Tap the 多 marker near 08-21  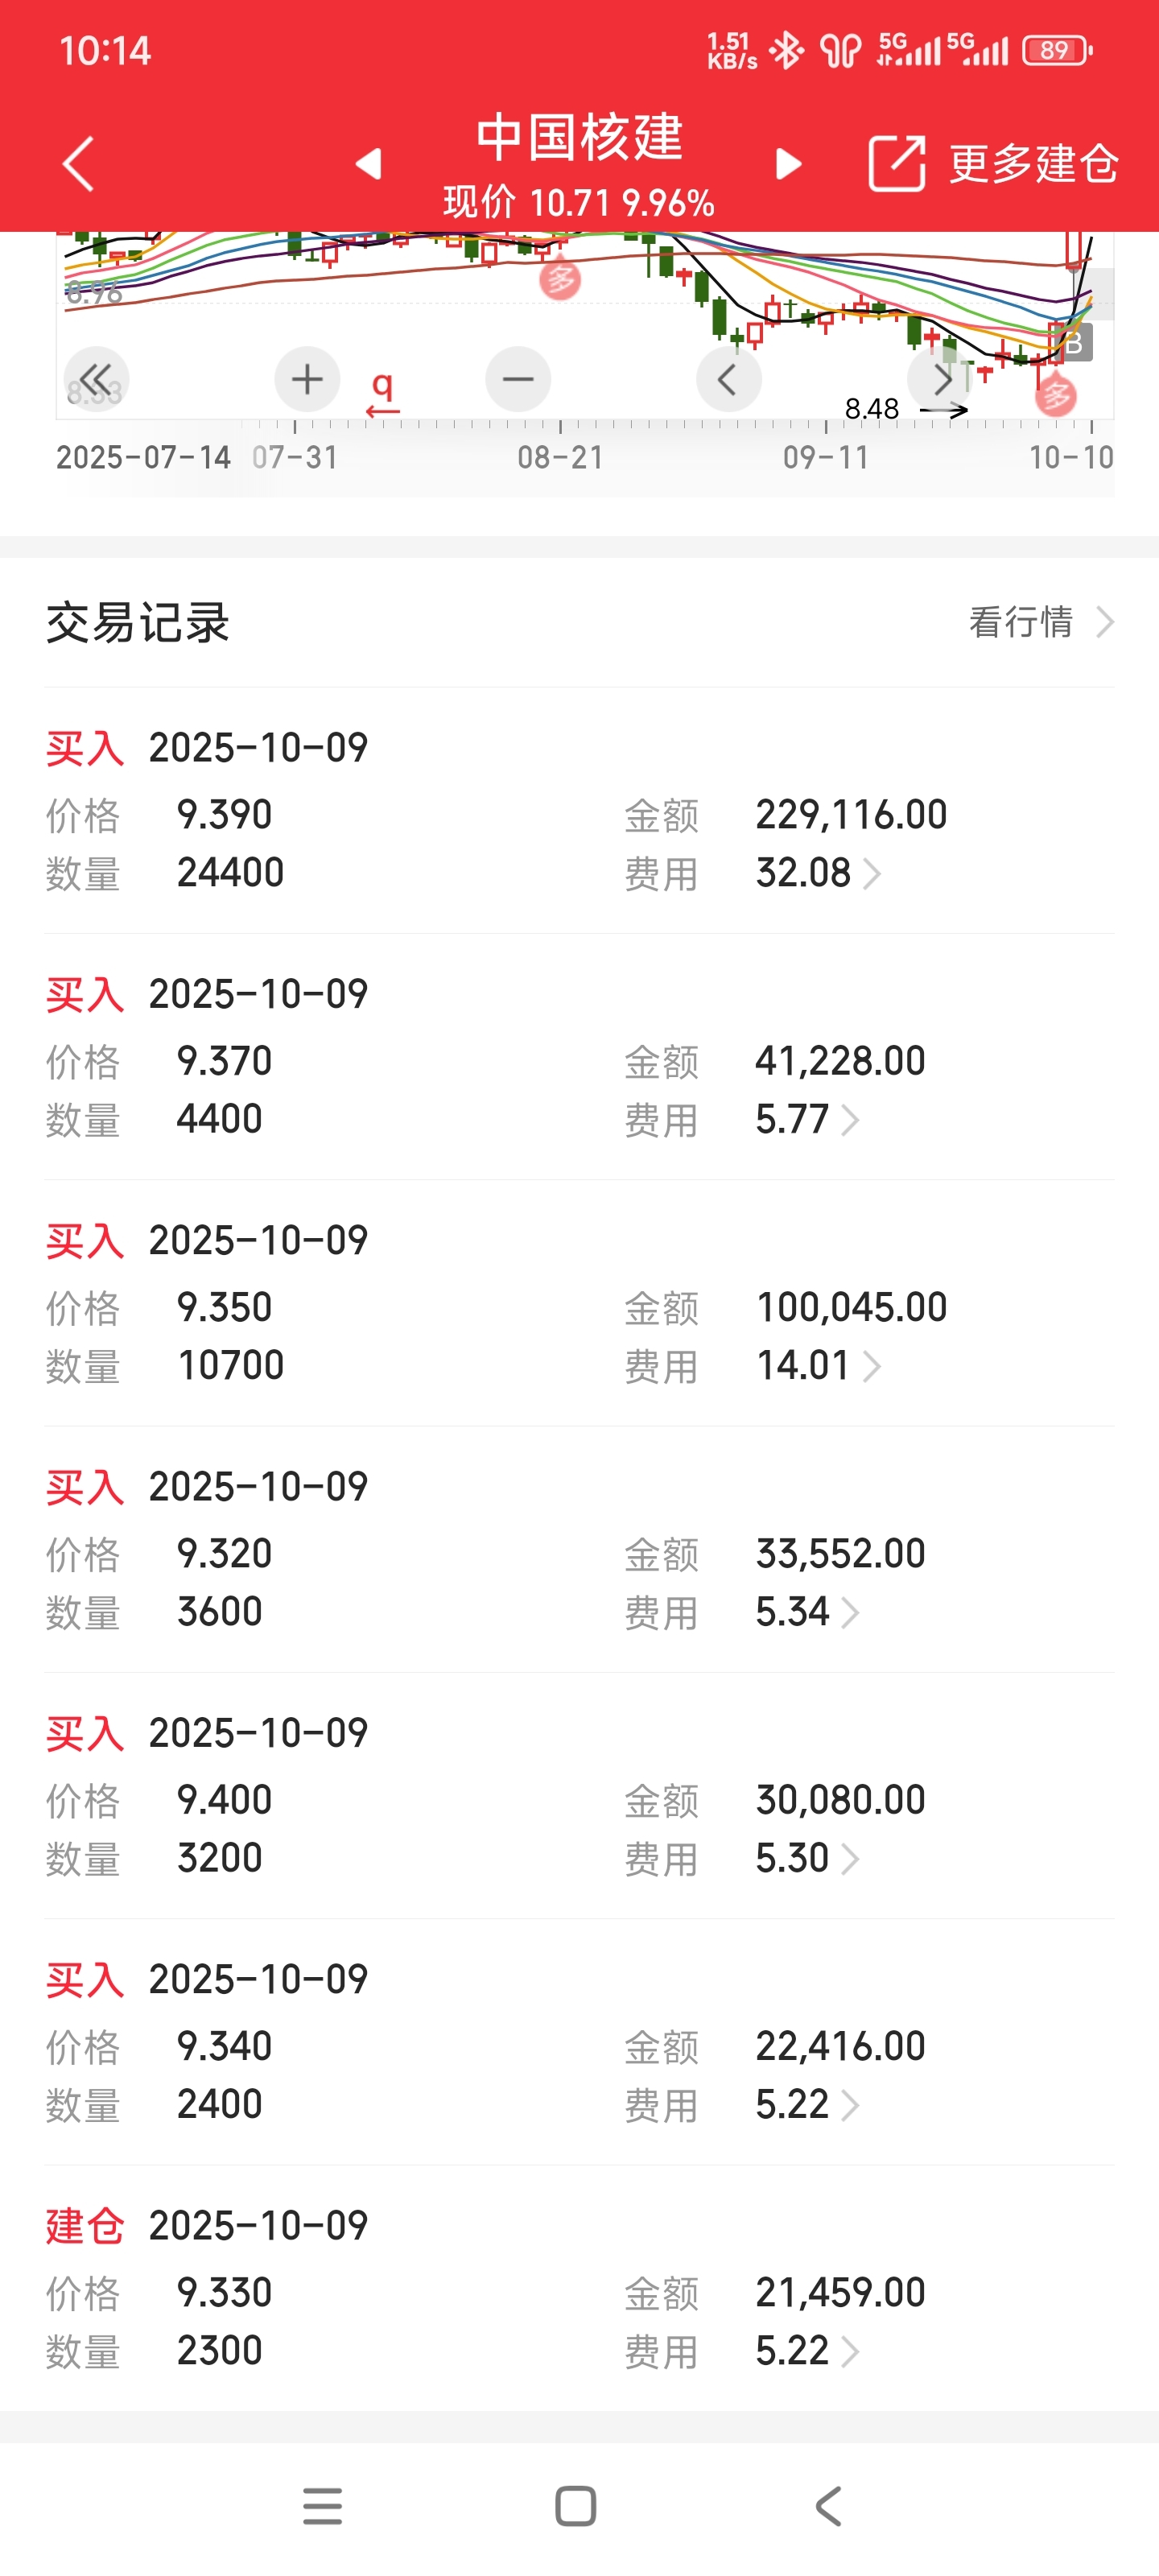click(x=560, y=279)
